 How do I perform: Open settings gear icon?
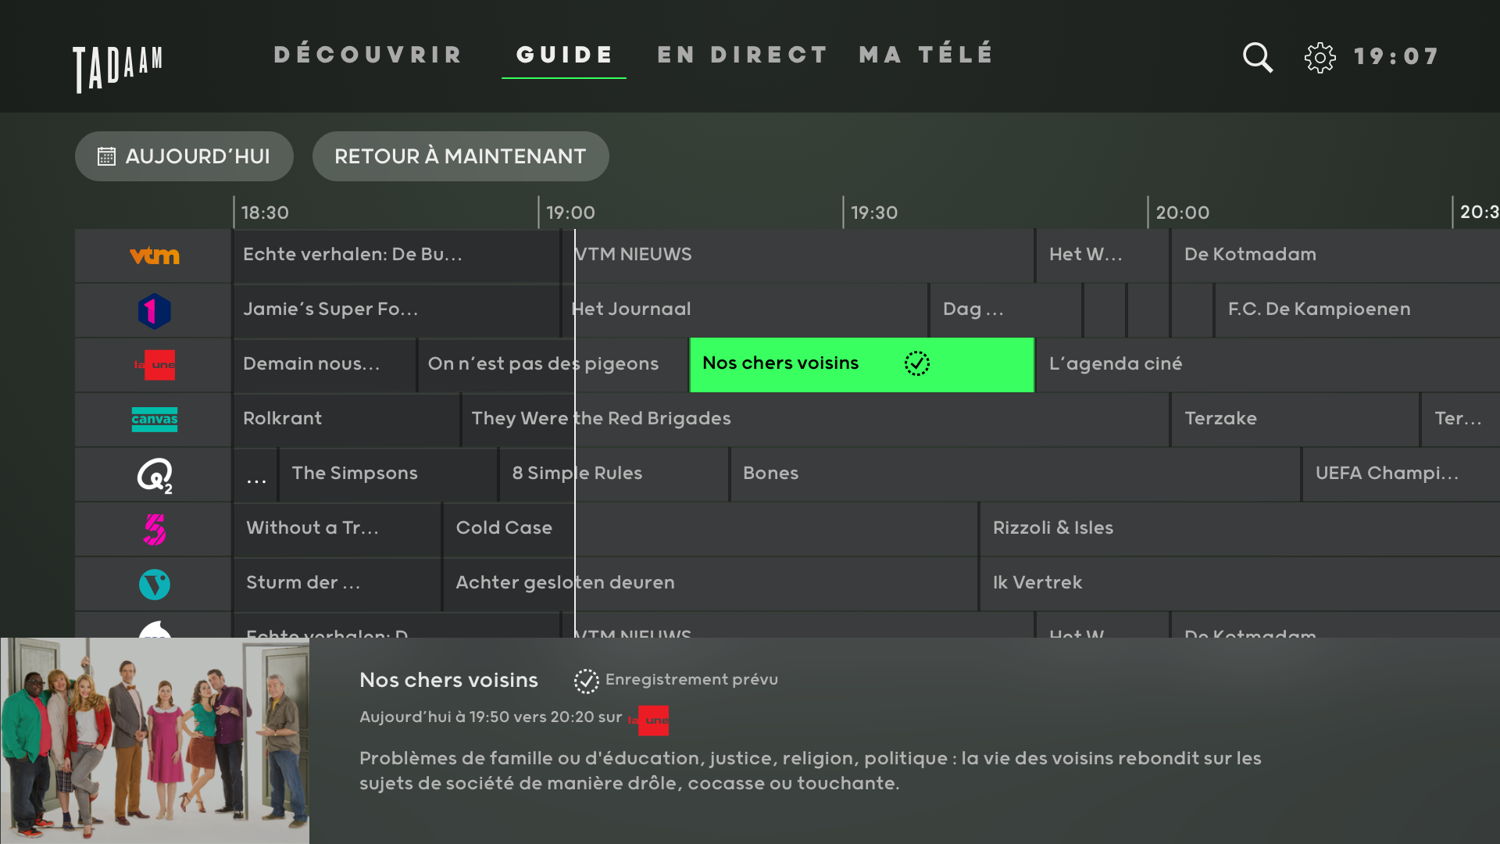click(1320, 57)
